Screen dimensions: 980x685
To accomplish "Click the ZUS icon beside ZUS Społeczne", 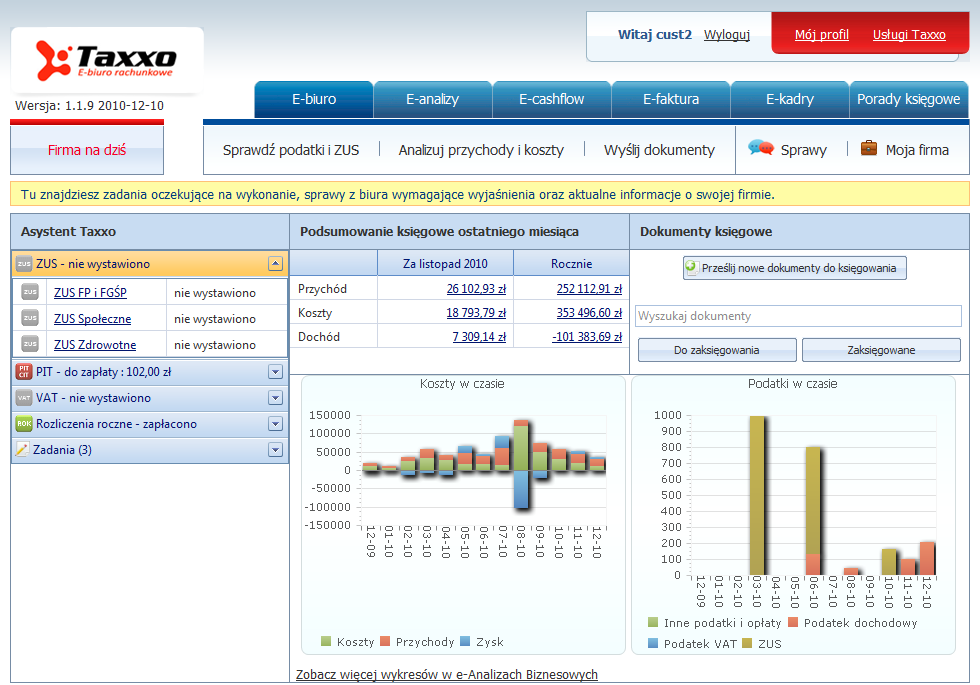I will coord(30,318).
